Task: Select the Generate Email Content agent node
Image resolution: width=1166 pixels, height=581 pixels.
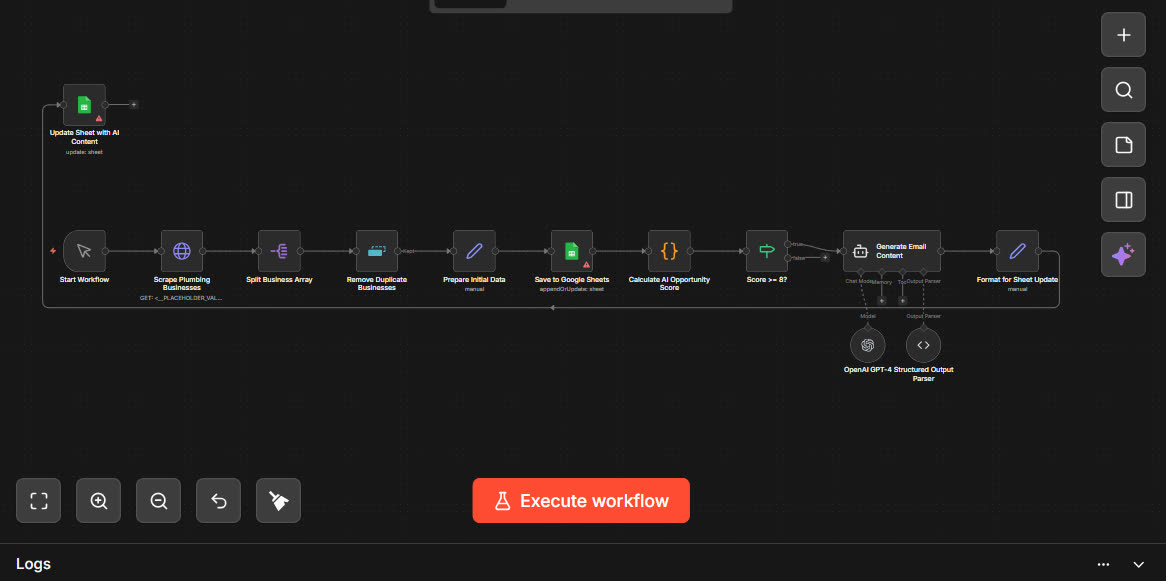Action: 892,251
